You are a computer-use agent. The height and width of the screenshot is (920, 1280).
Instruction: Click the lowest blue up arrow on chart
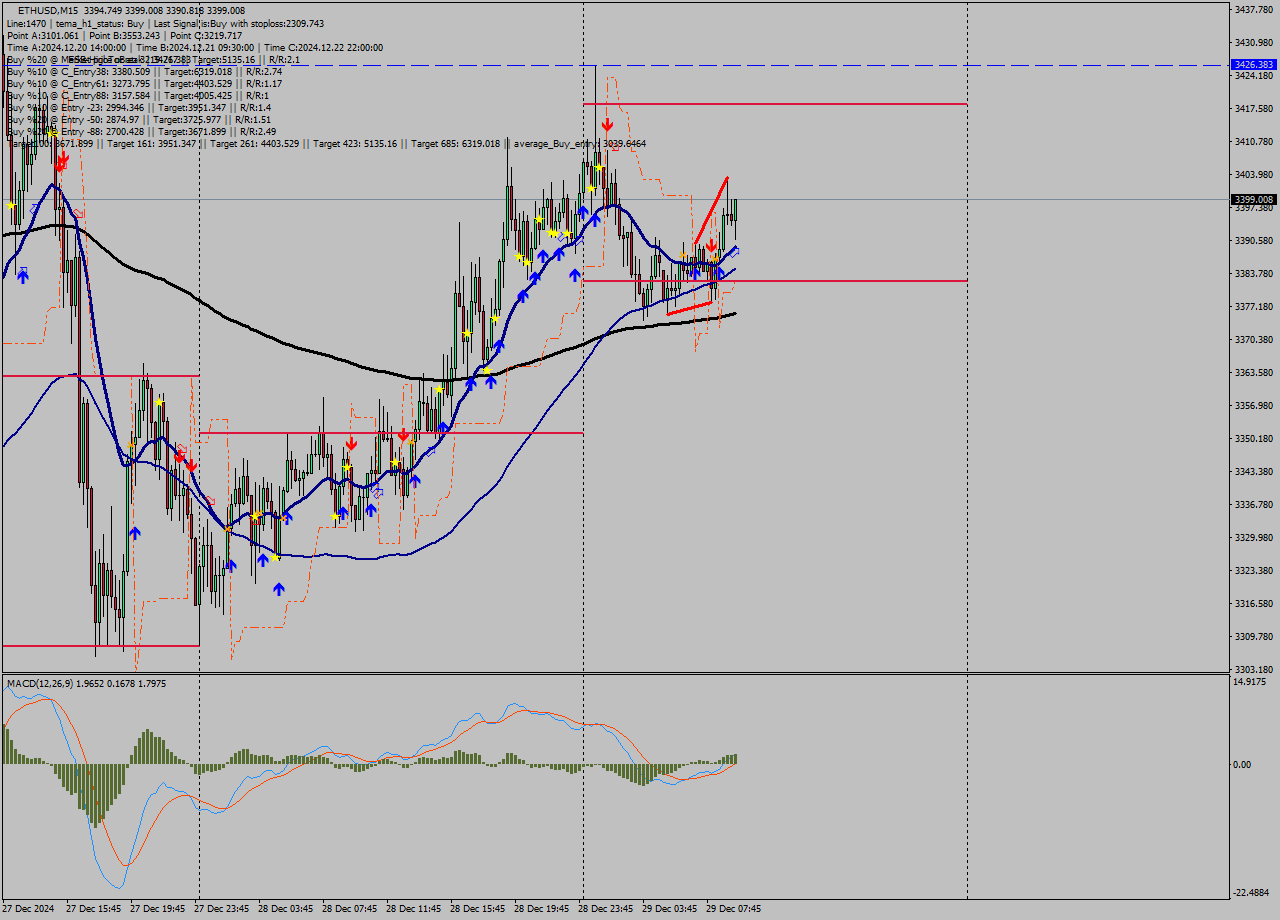(279, 589)
